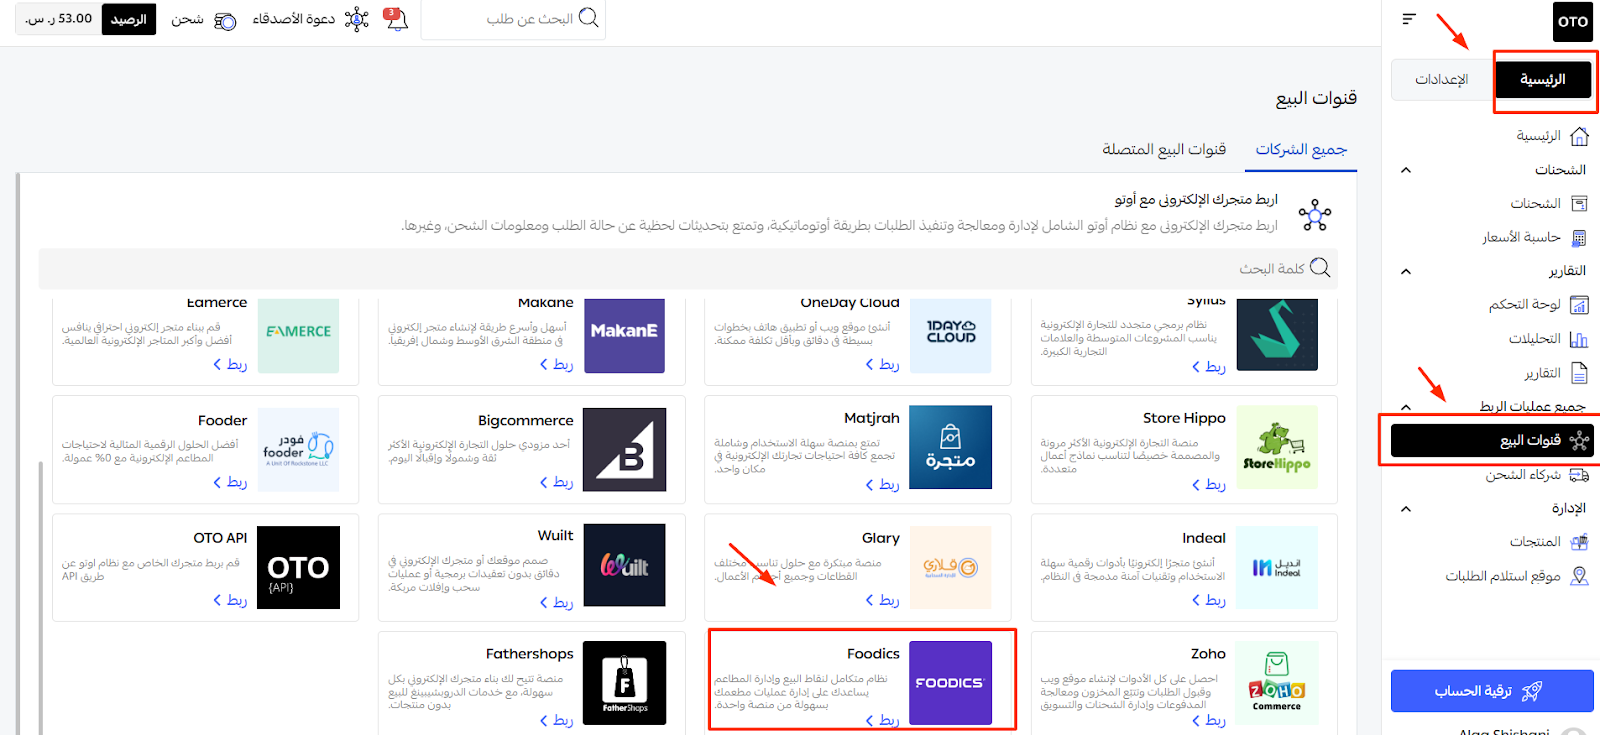Click the 1Day Cloud logo
This screenshot has height=735, width=1600.
950,335
